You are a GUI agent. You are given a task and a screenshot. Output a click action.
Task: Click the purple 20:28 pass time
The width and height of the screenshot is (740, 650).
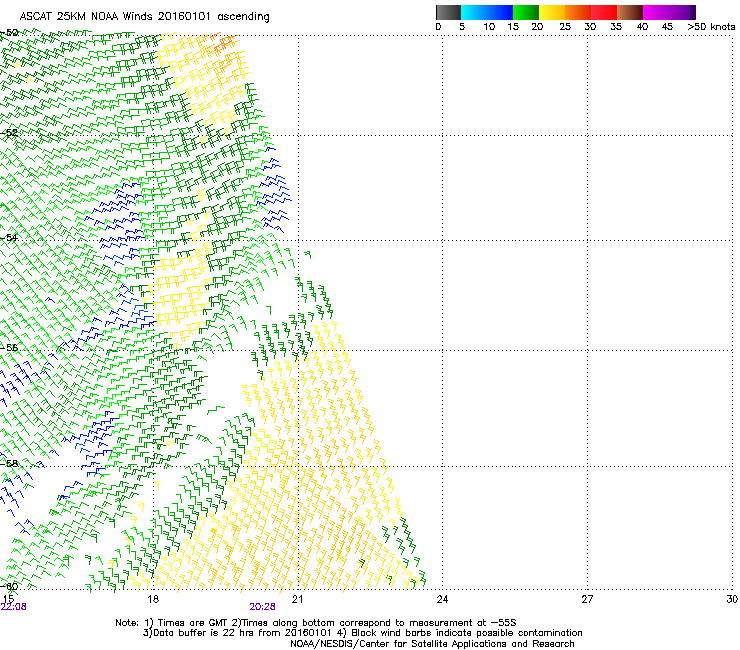(262, 607)
